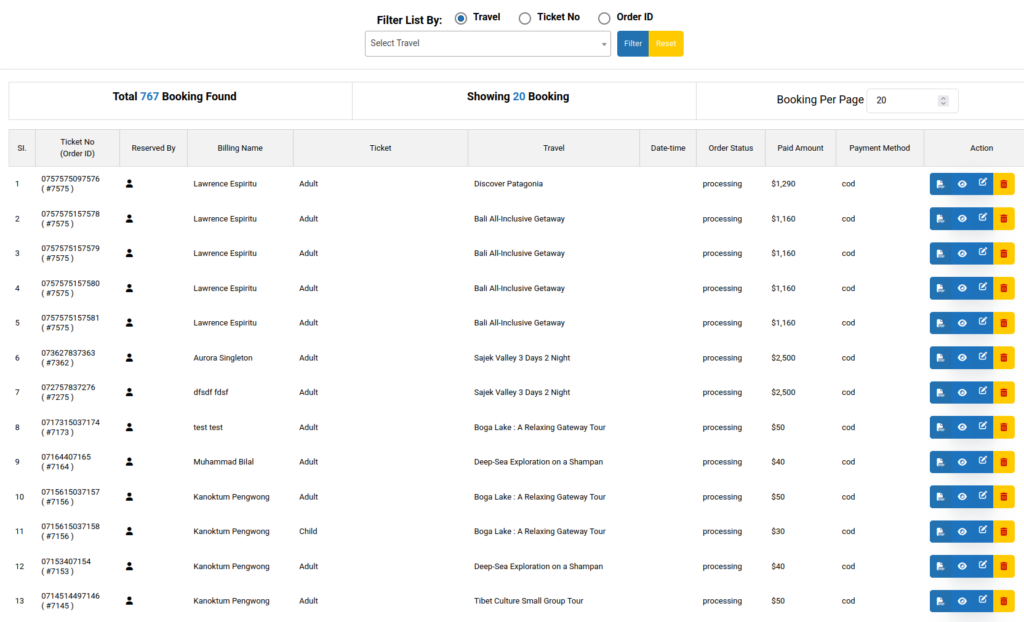The width and height of the screenshot is (1024, 622).
Task: Click the Order Status column header
Action: (x=730, y=148)
